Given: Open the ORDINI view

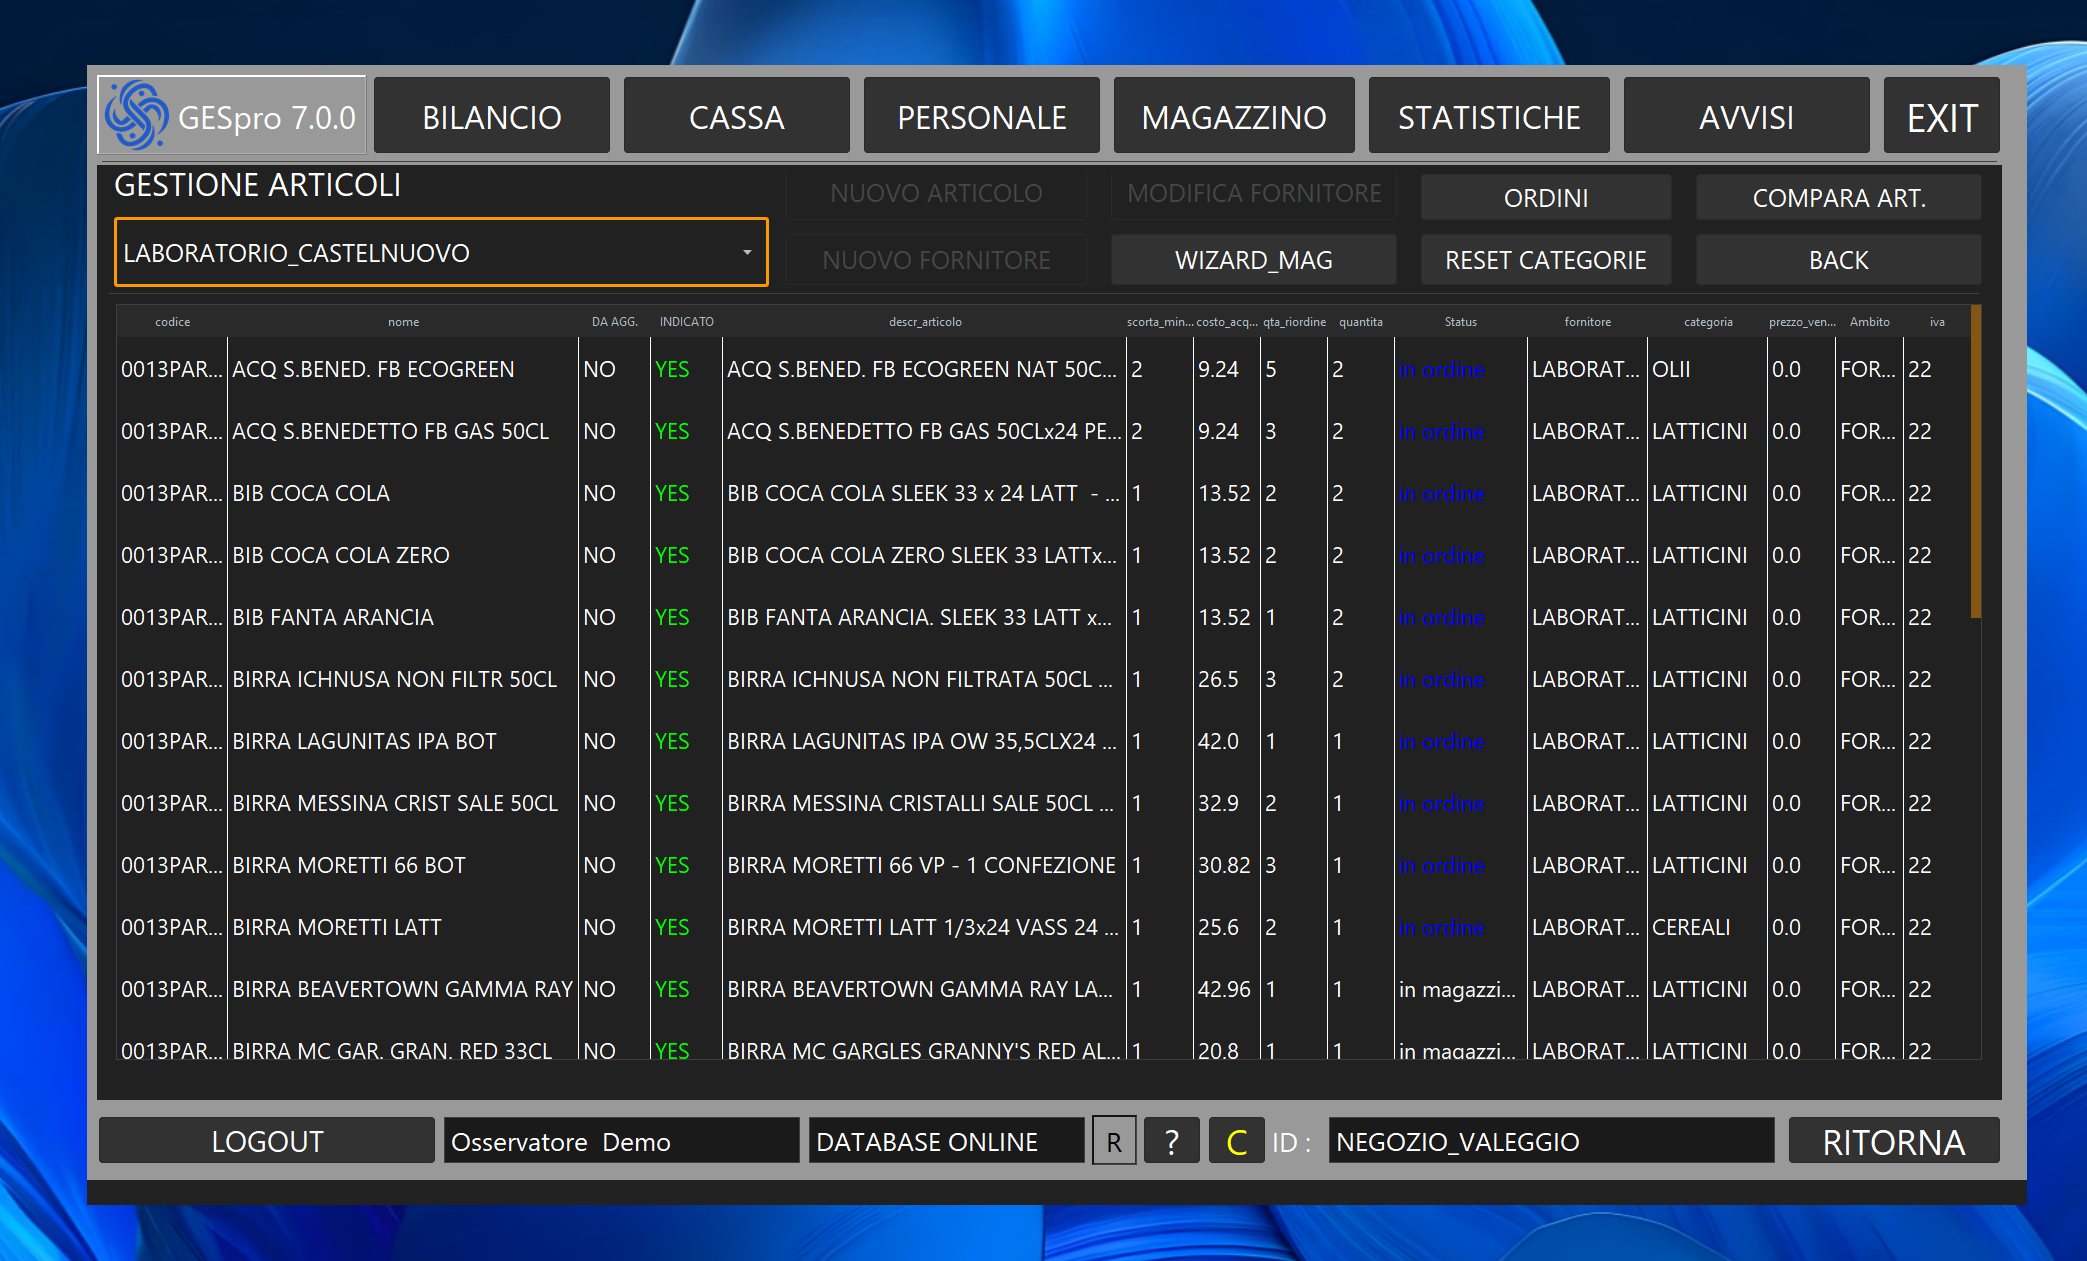Looking at the screenshot, I should [x=1546, y=197].
